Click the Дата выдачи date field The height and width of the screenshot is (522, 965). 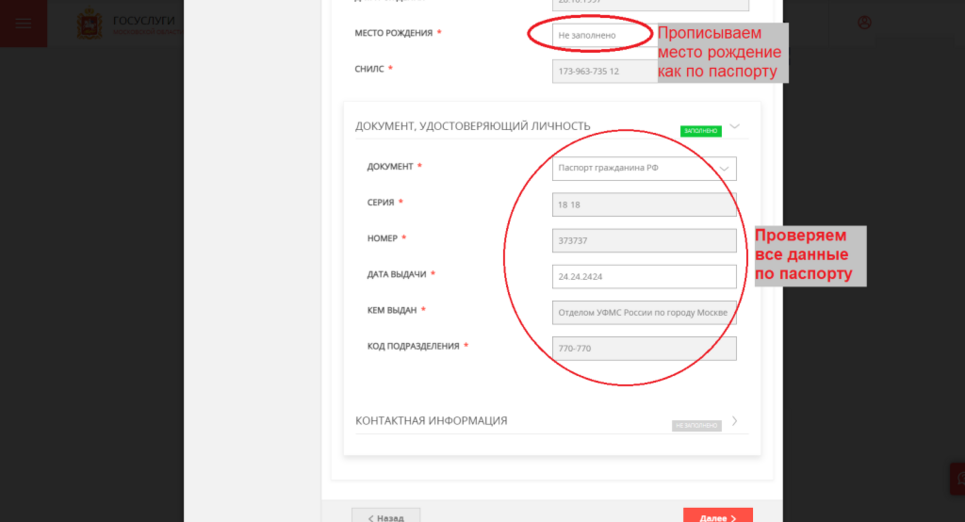coord(644,276)
